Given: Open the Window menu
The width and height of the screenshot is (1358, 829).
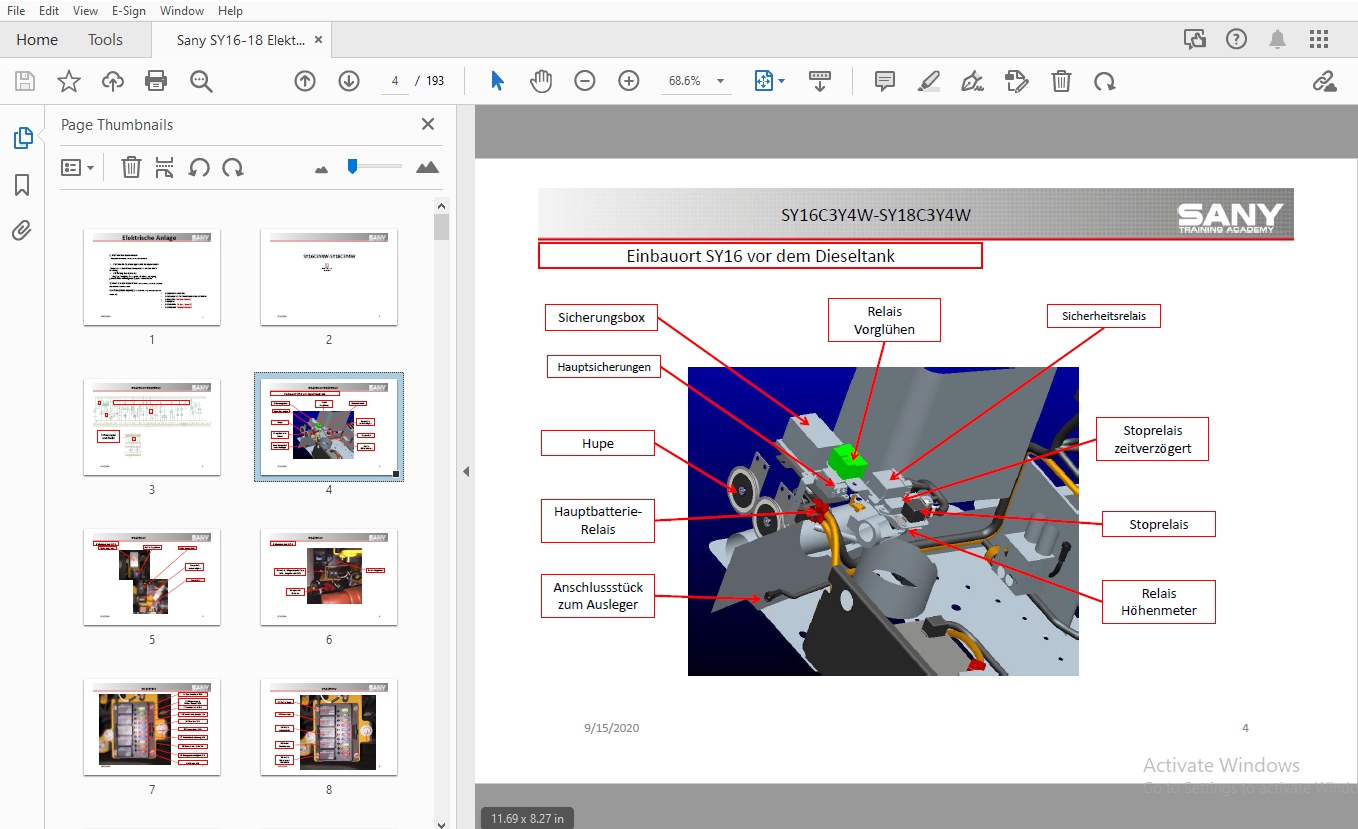Looking at the screenshot, I should (x=182, y=10).
